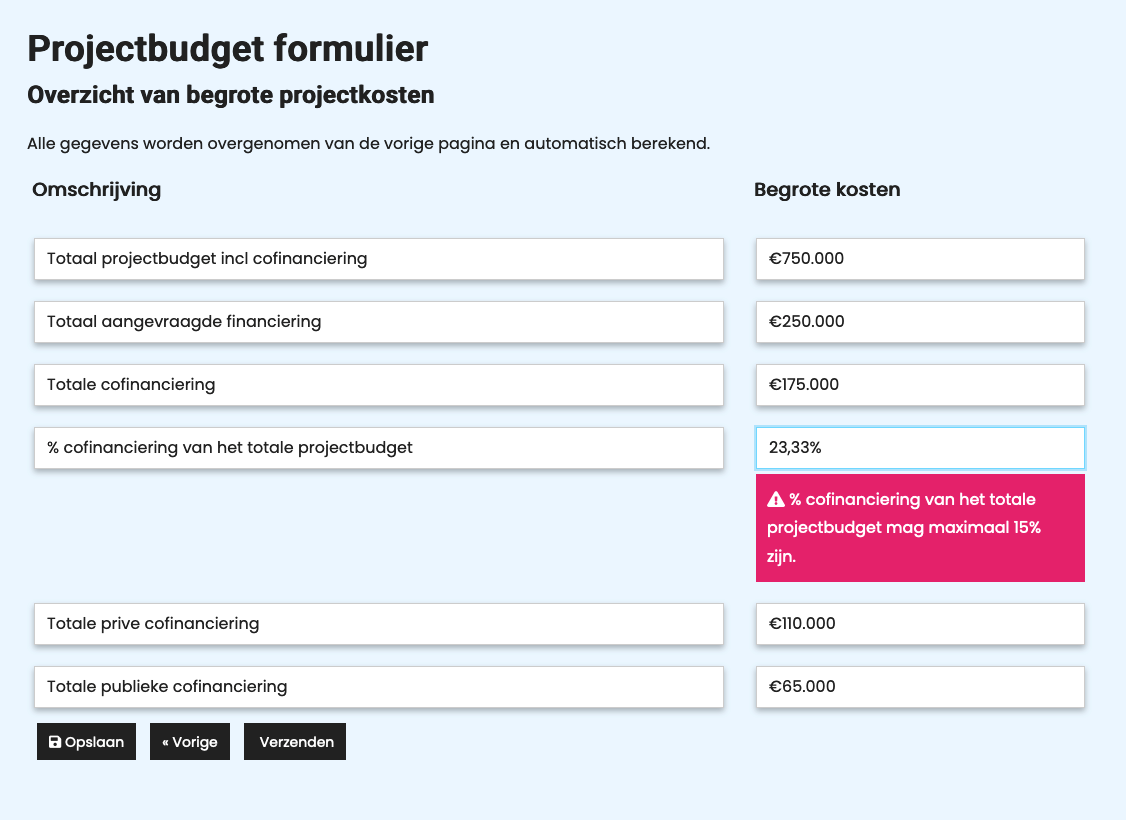The image size is (1126, 820).
Task: Select the €175.000 cost field
Action: click(x=919, y=384)
